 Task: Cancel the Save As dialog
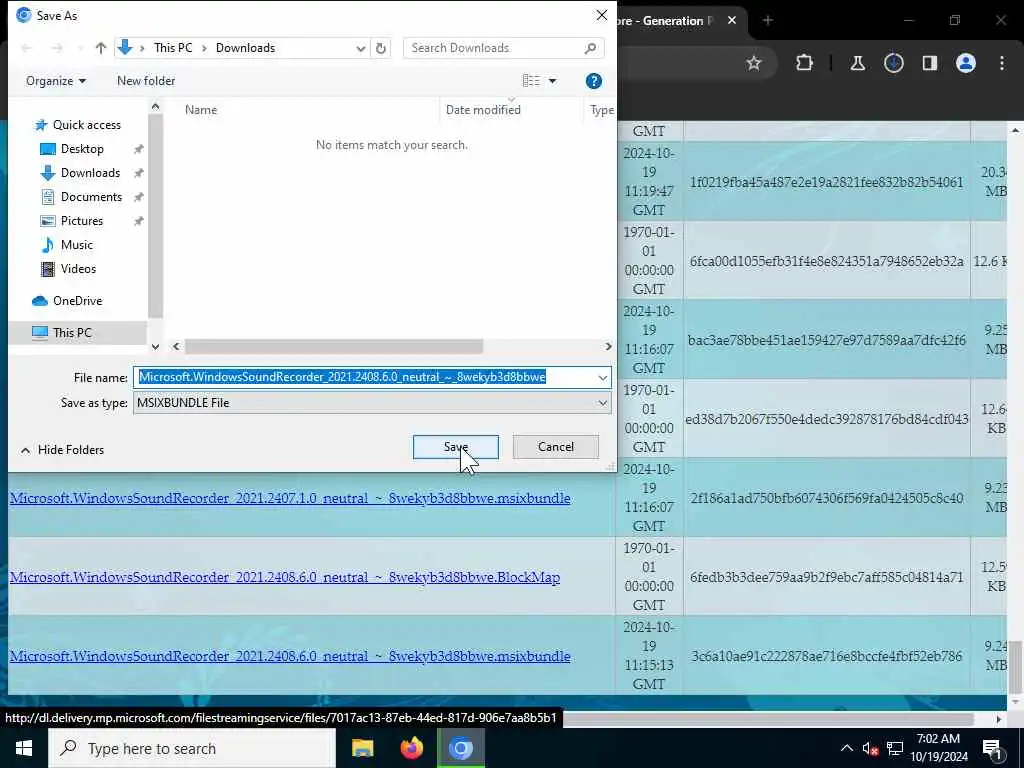pyautogui.click(x=556, y=447)
